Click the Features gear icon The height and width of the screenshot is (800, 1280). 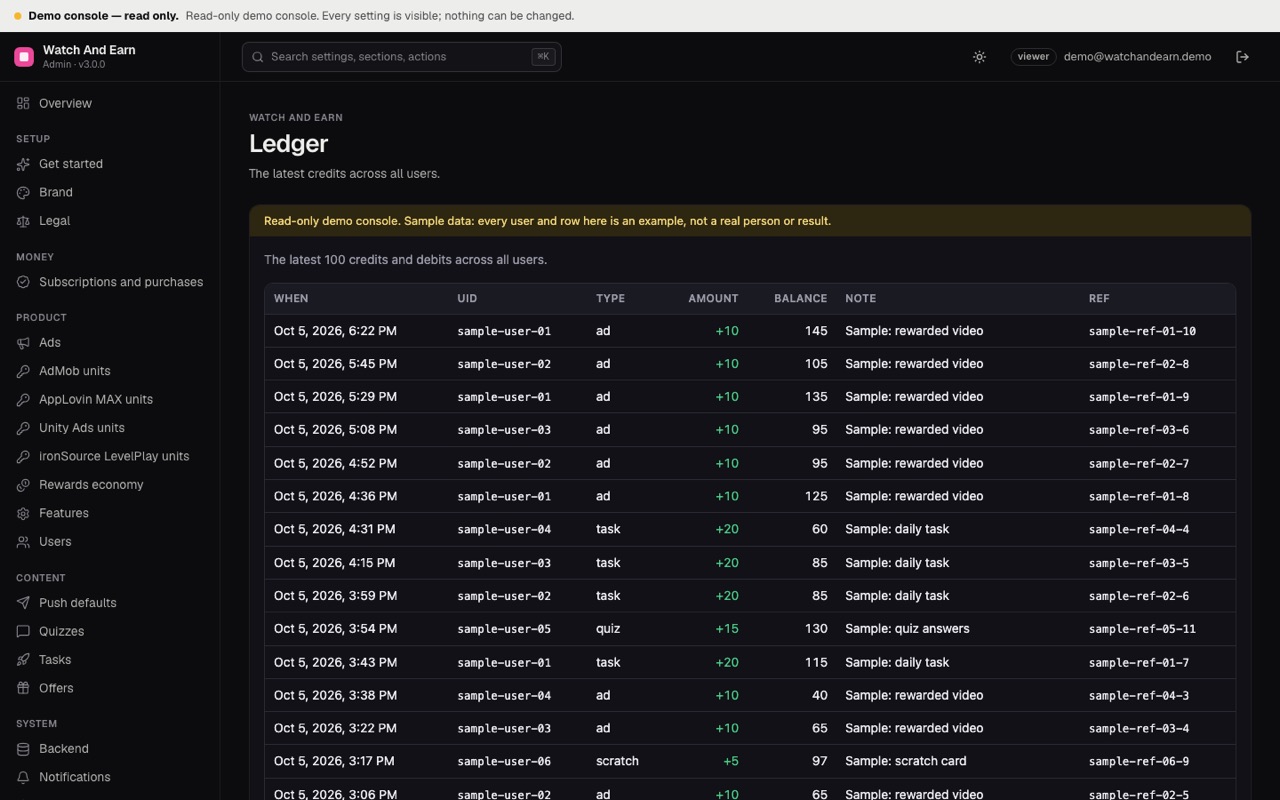23,513
